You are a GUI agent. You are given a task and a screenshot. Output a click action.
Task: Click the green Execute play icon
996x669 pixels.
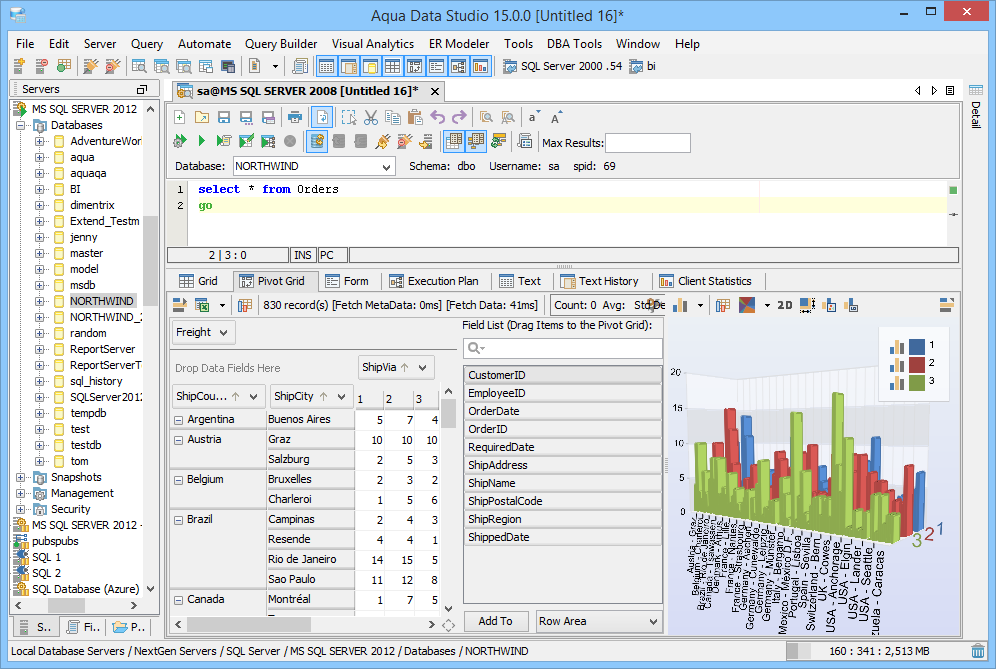202,141
